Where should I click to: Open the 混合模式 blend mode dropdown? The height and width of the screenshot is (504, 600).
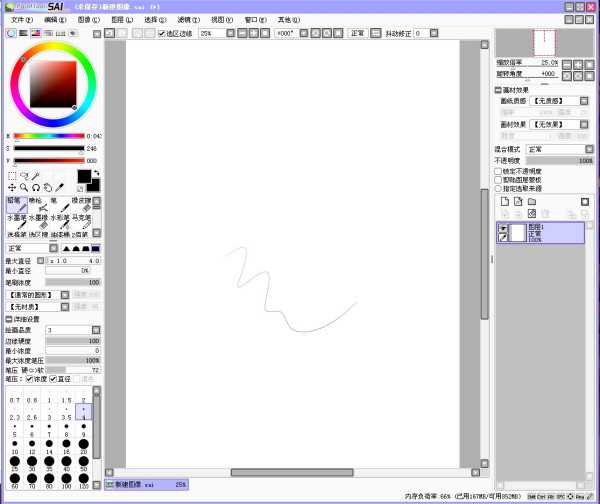[x=559, y=149]
